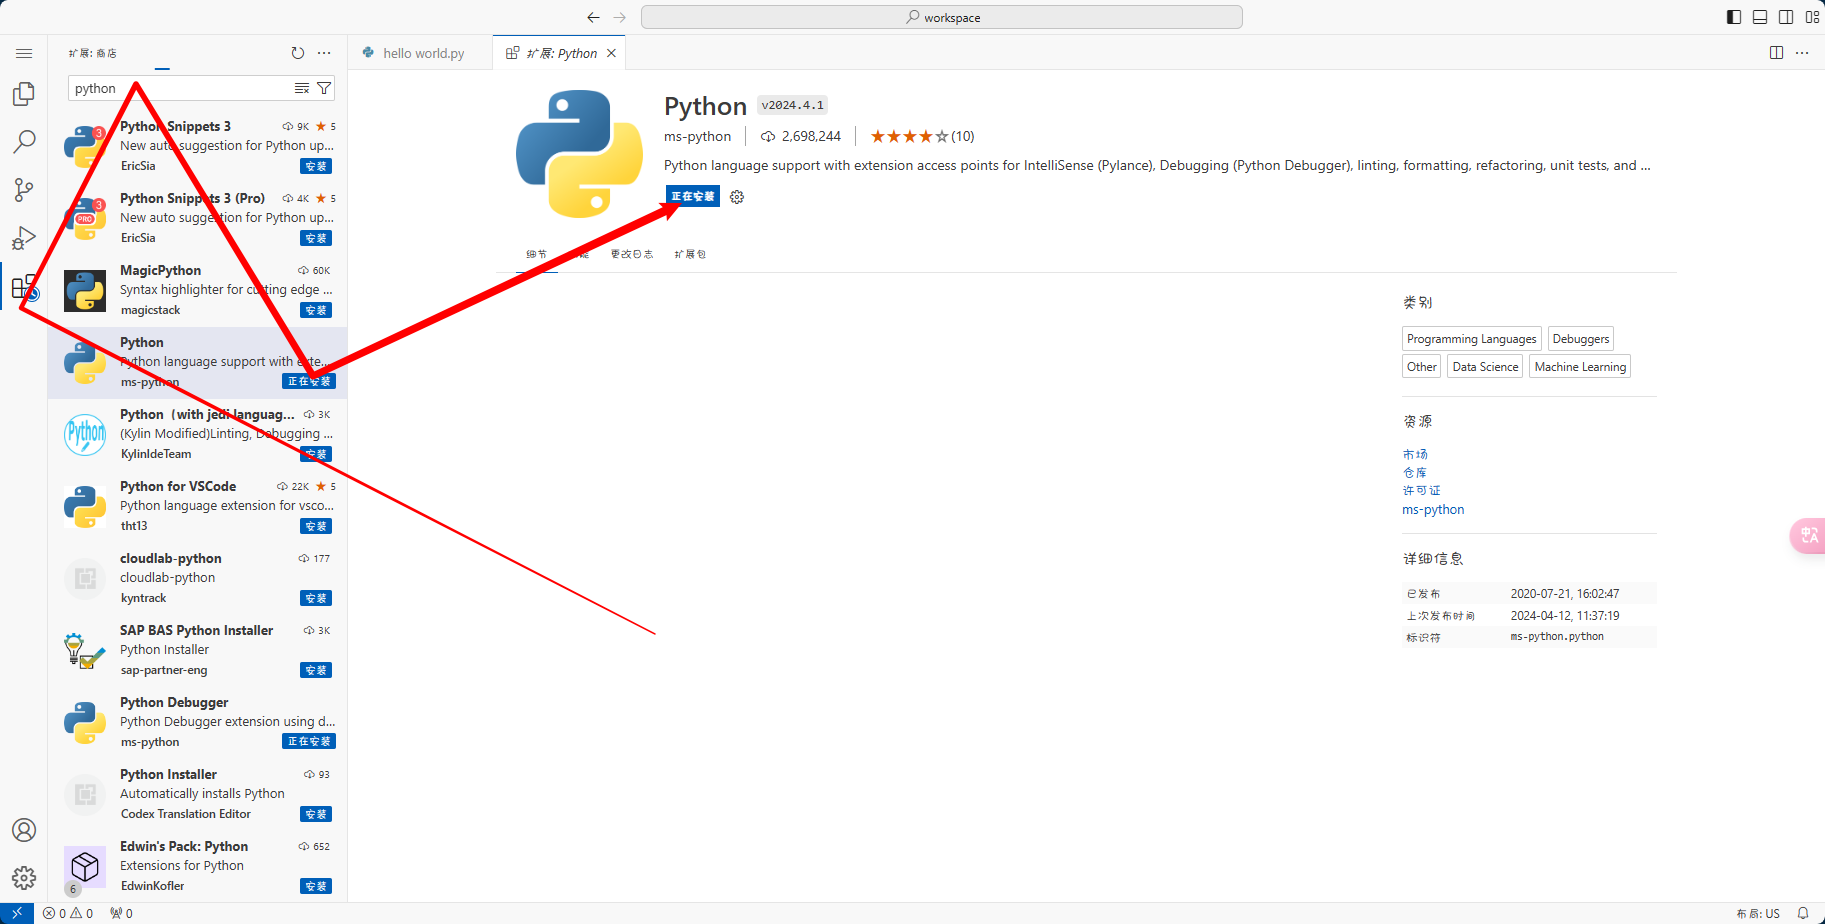Click the 正在安装 button on the Python page
The width and height of the screenshot is (1825, 924).
click(x=693, y=197)
